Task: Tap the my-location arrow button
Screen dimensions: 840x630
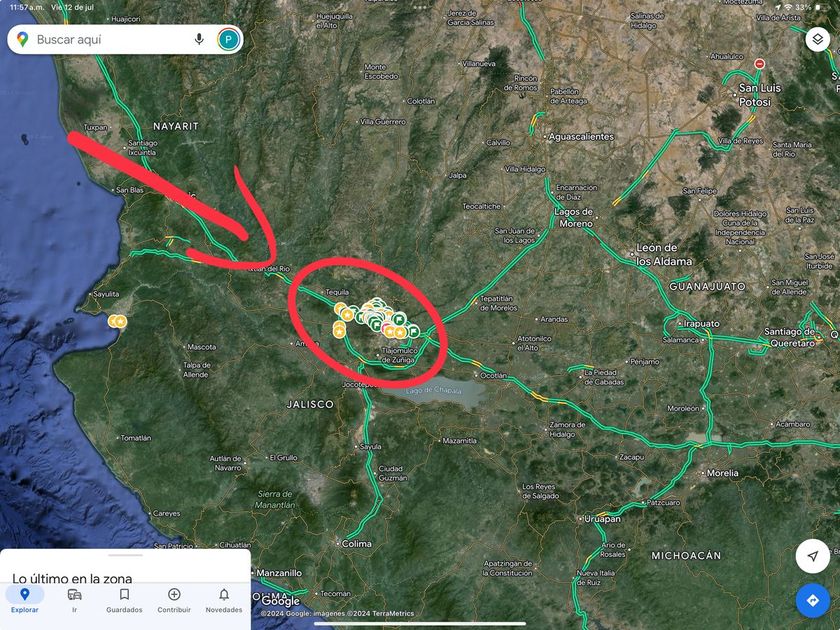Action: point(812,556)
